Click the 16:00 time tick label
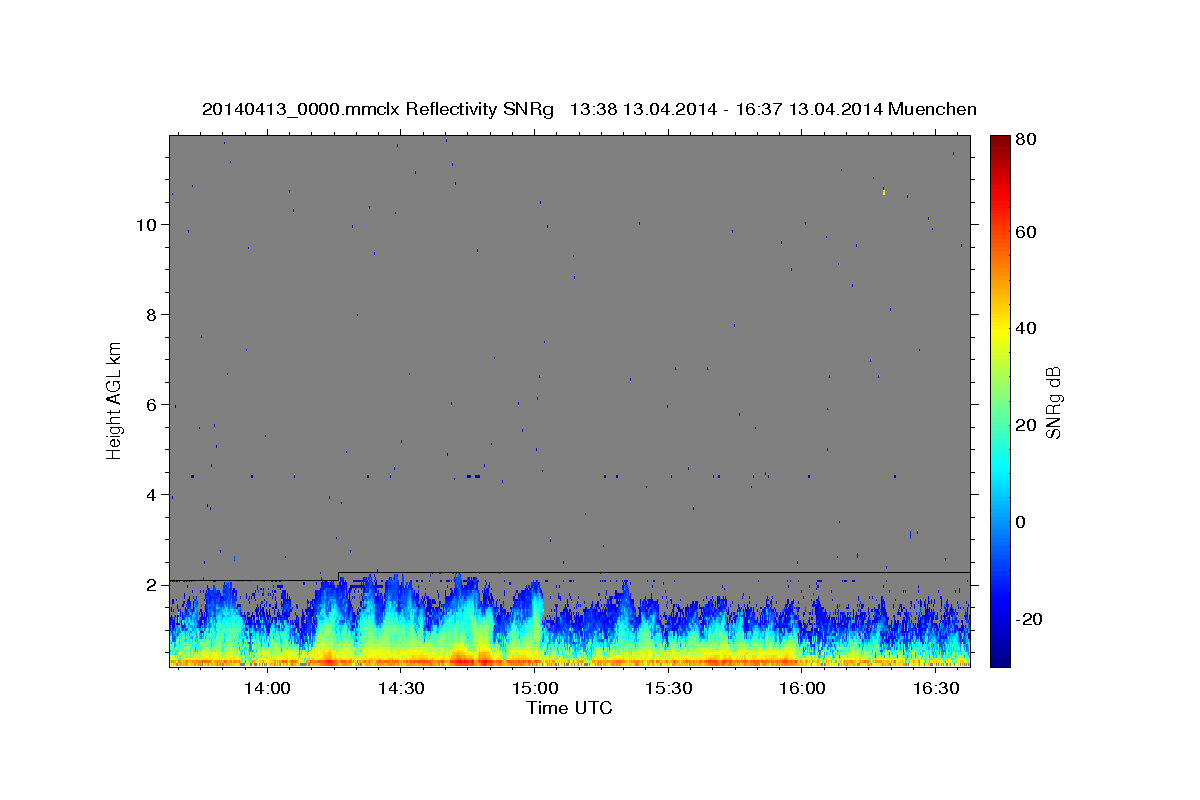The height and width of the screenshot is (800, 1200). click(x=802, y=689)
